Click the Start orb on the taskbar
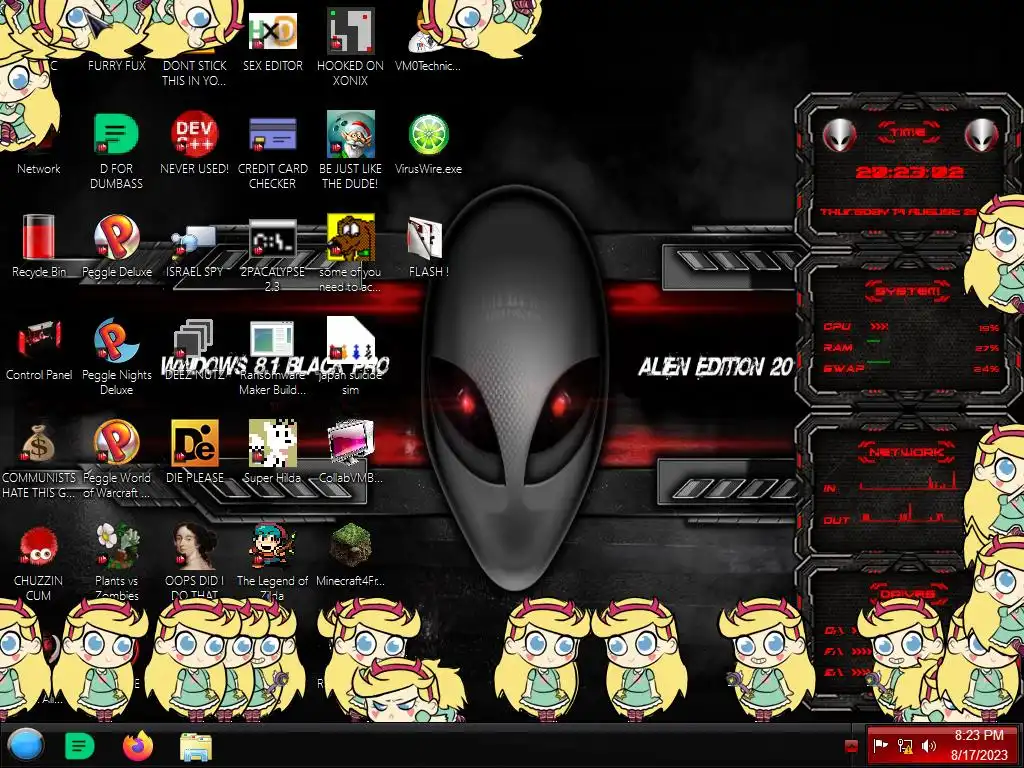This screenshot has height=768, width=1024. click(x=26, y=745)
